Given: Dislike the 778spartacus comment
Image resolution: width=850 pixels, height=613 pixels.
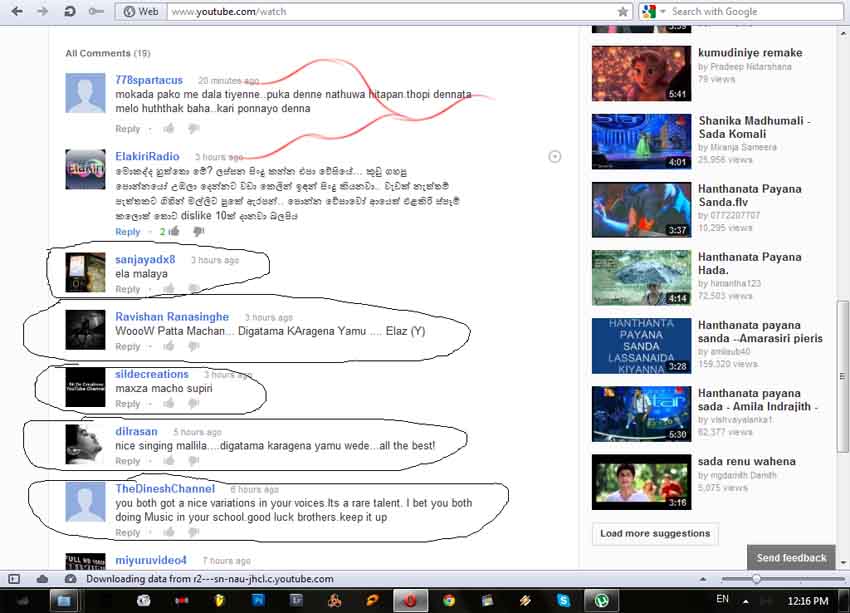Looking at the screenshot, I should (194, 129).
